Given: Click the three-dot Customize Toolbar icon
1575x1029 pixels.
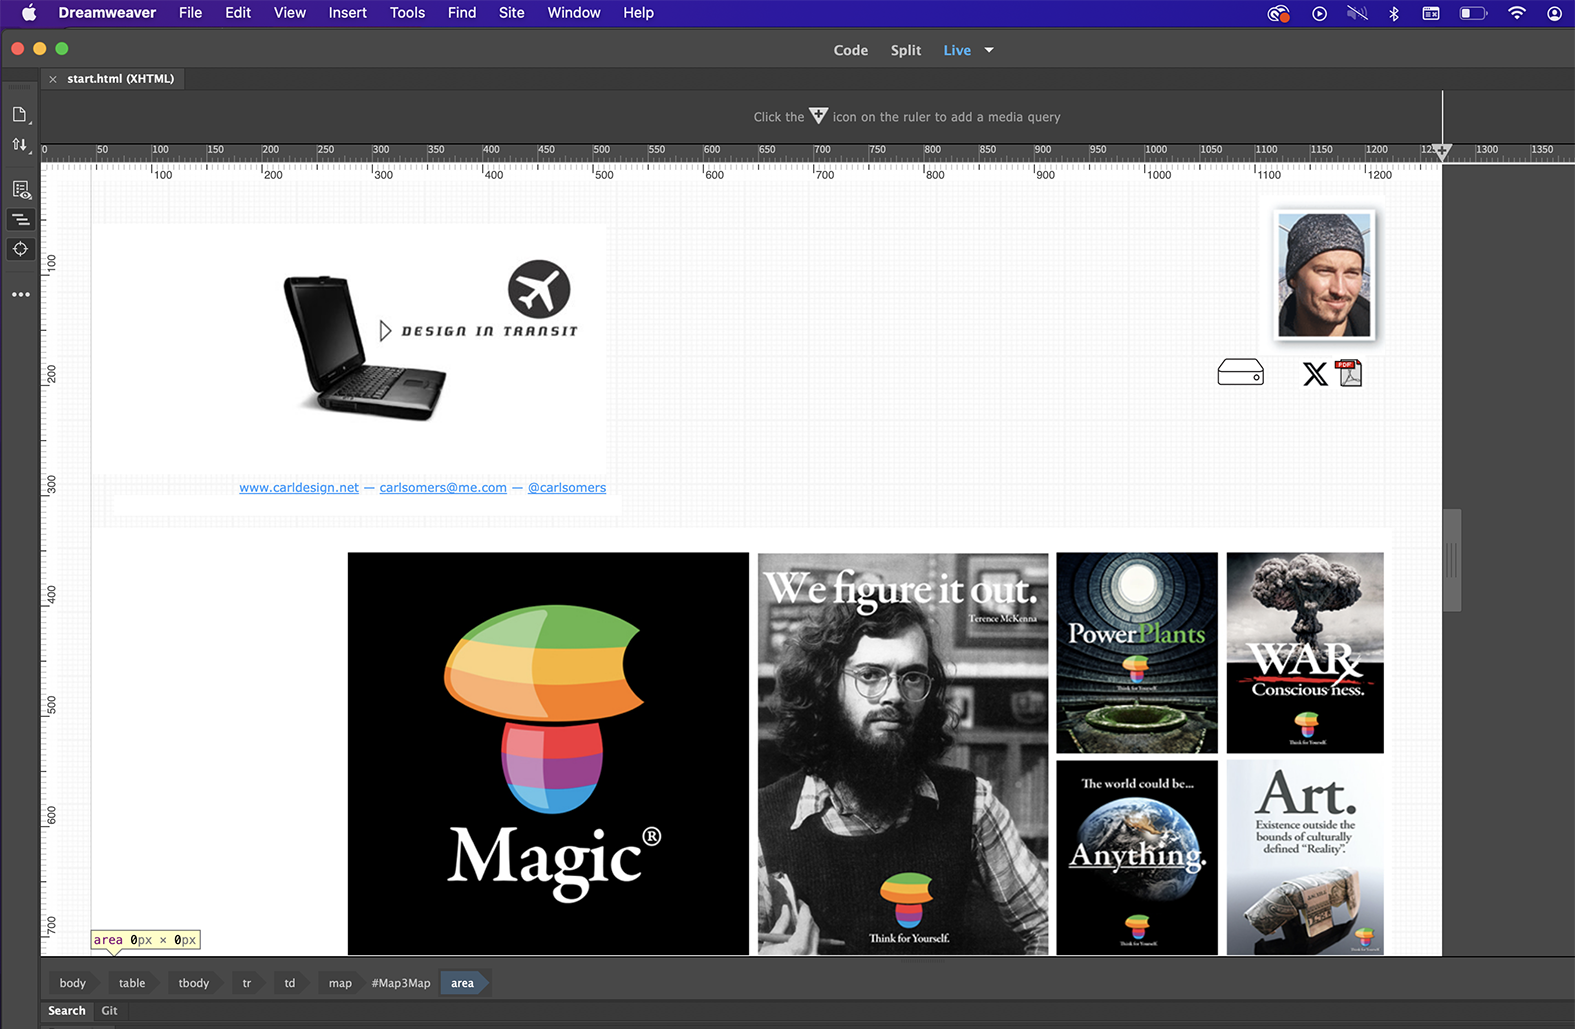Looking at the screenshot, I should (x=21, y=295).
